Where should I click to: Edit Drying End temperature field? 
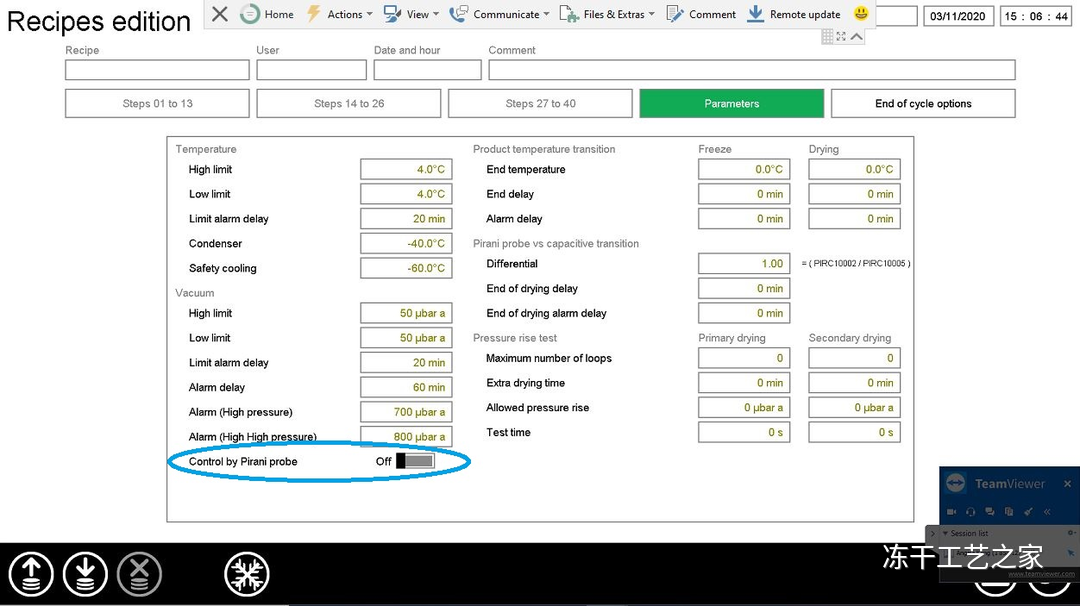(854, 169)
